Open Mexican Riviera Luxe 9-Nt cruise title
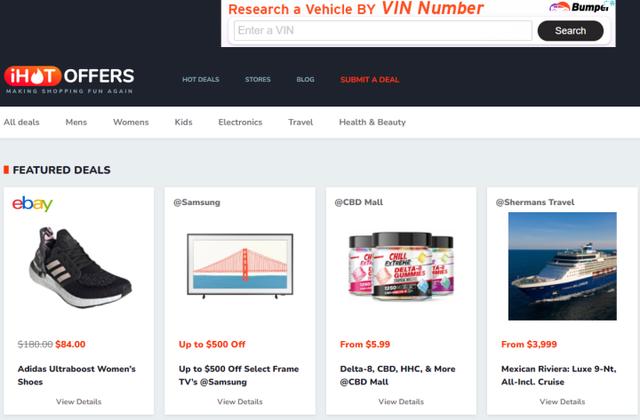 (x=559, y=375)
